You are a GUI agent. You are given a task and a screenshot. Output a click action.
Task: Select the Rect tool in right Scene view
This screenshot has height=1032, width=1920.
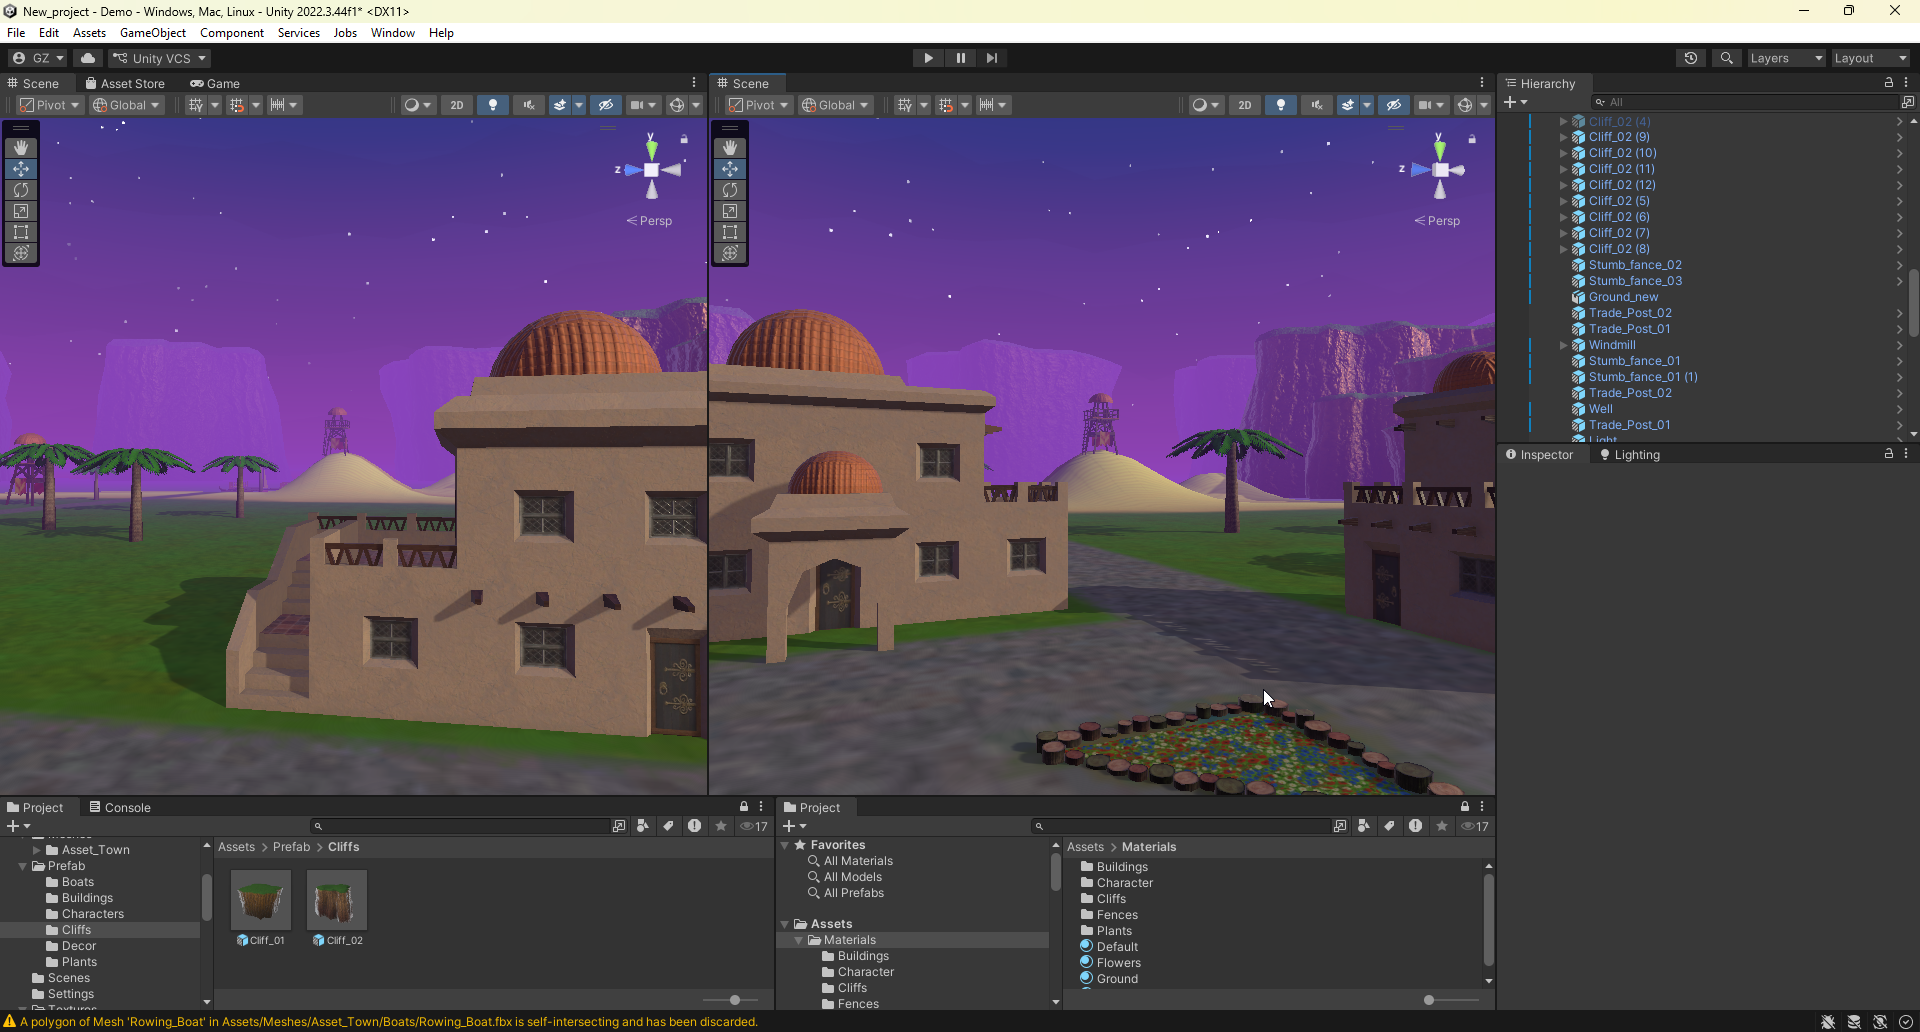coord(730,232)
